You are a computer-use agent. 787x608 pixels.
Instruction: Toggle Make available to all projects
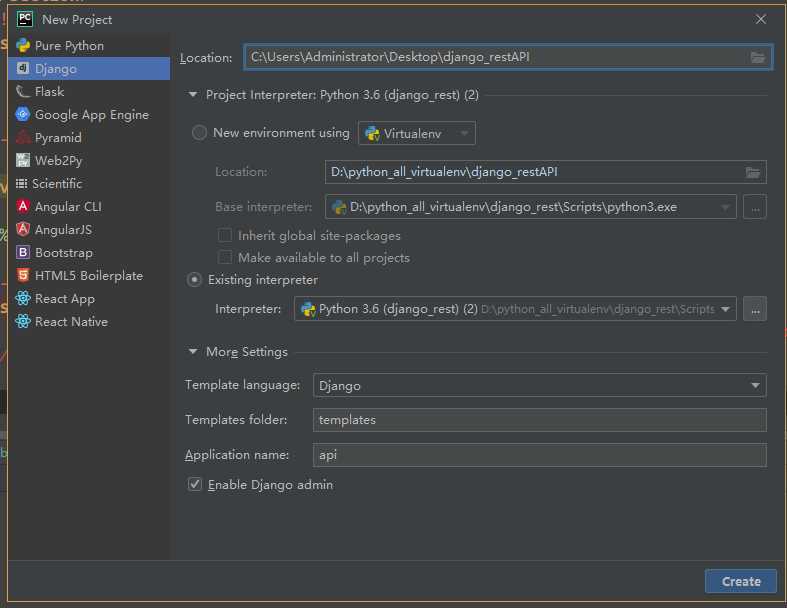pyautogui.click(x=225, y=258)
